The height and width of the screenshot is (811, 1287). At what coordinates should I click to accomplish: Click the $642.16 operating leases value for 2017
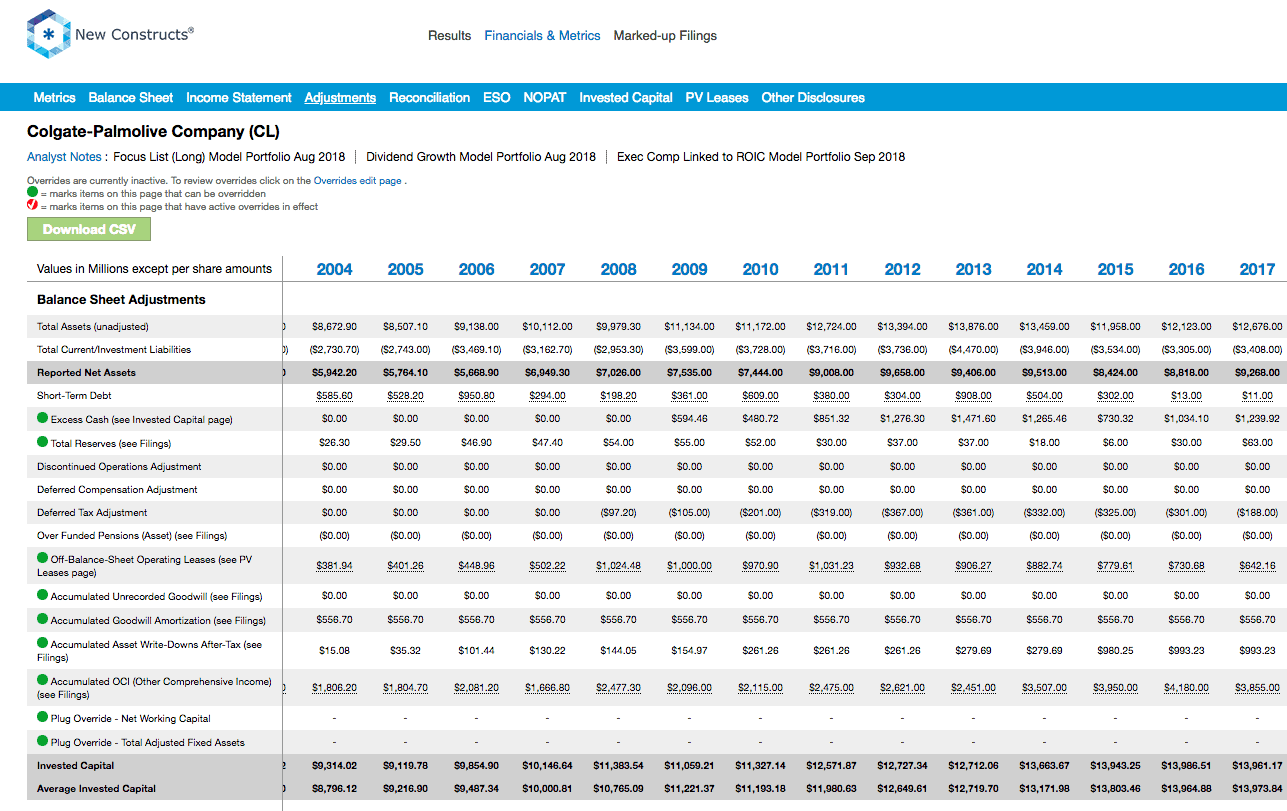[x=1257, y=566]
